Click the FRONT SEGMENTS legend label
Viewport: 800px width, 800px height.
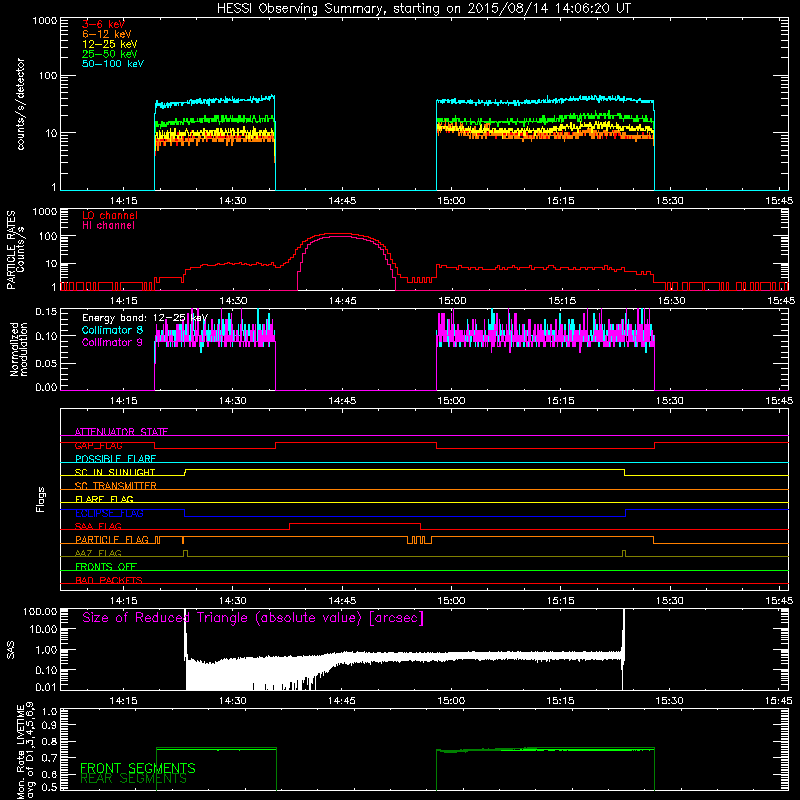point(138,768)
